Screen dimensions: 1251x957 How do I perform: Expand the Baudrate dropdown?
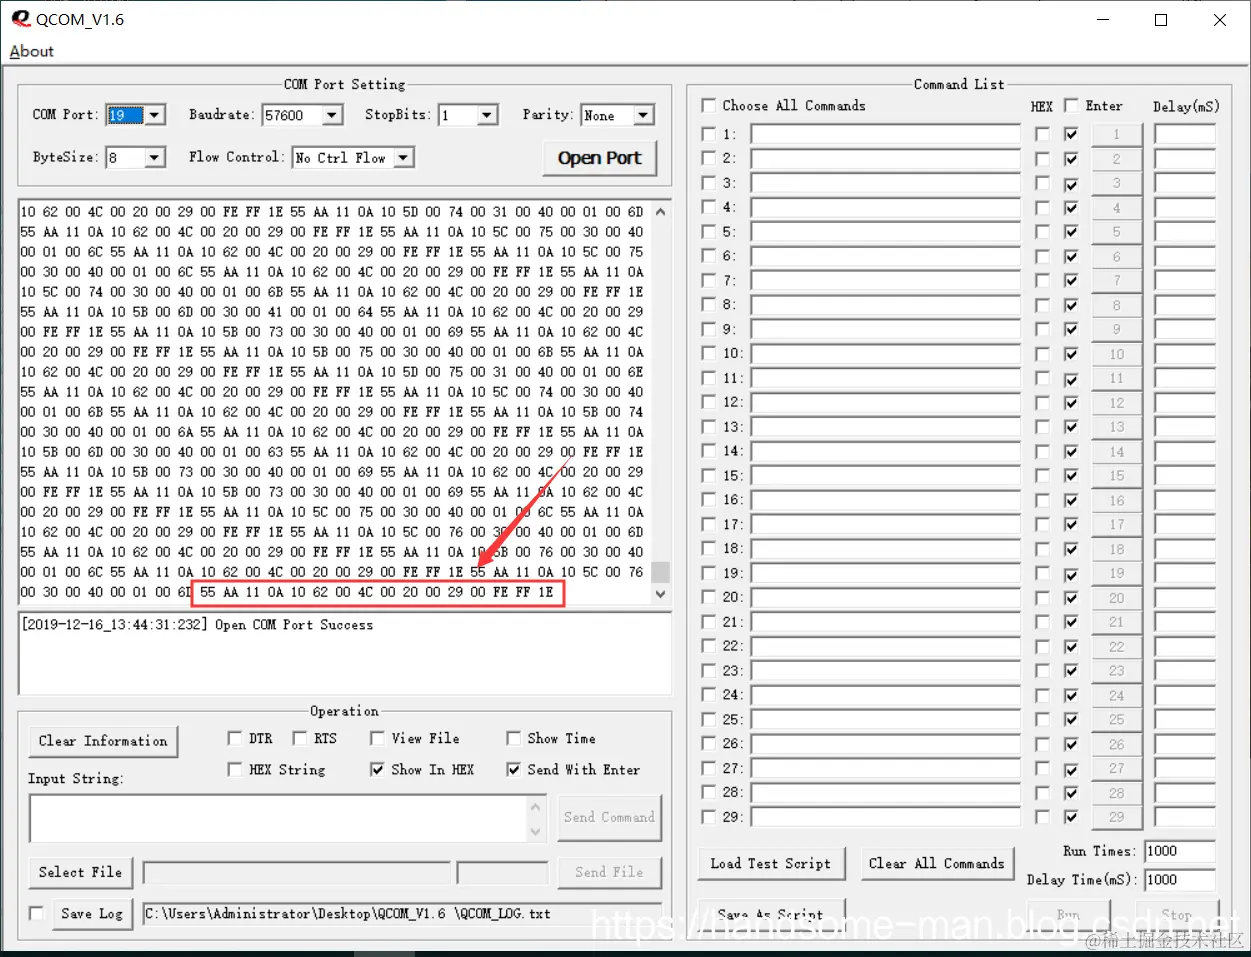333,115
